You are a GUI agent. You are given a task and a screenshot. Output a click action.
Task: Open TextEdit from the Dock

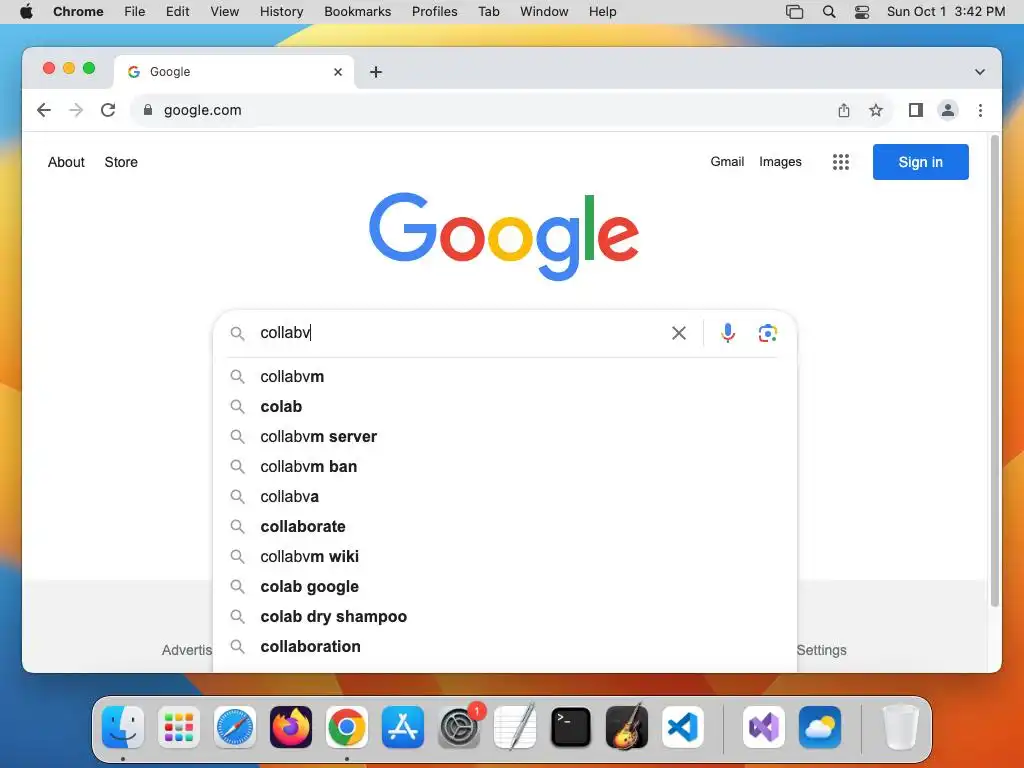click(x=515, y=727)
